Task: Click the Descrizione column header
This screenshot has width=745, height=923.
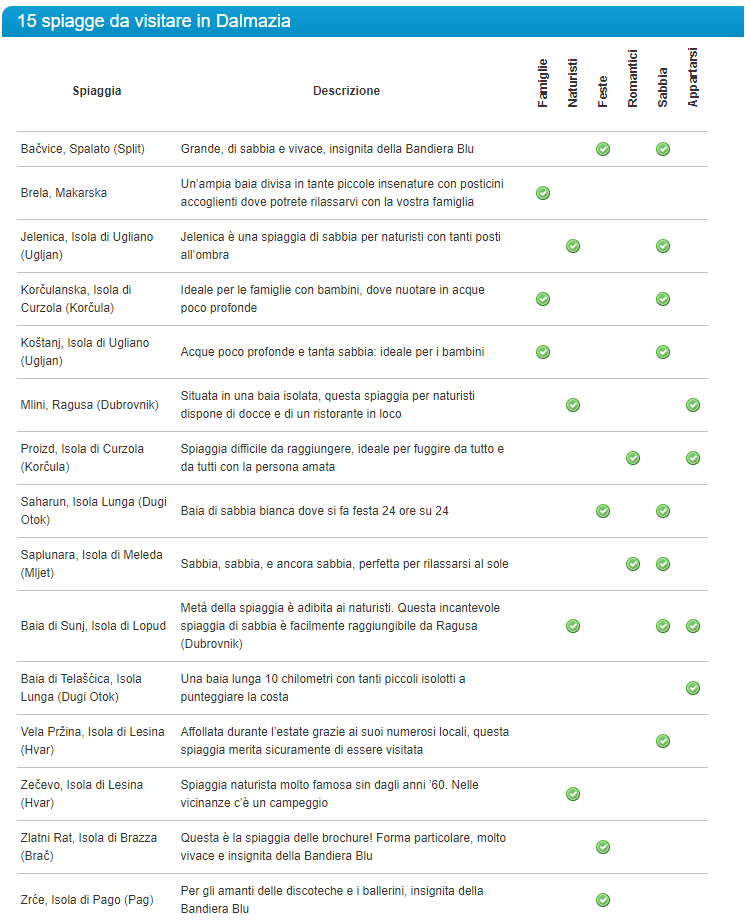Action: (x=346, y=91)
